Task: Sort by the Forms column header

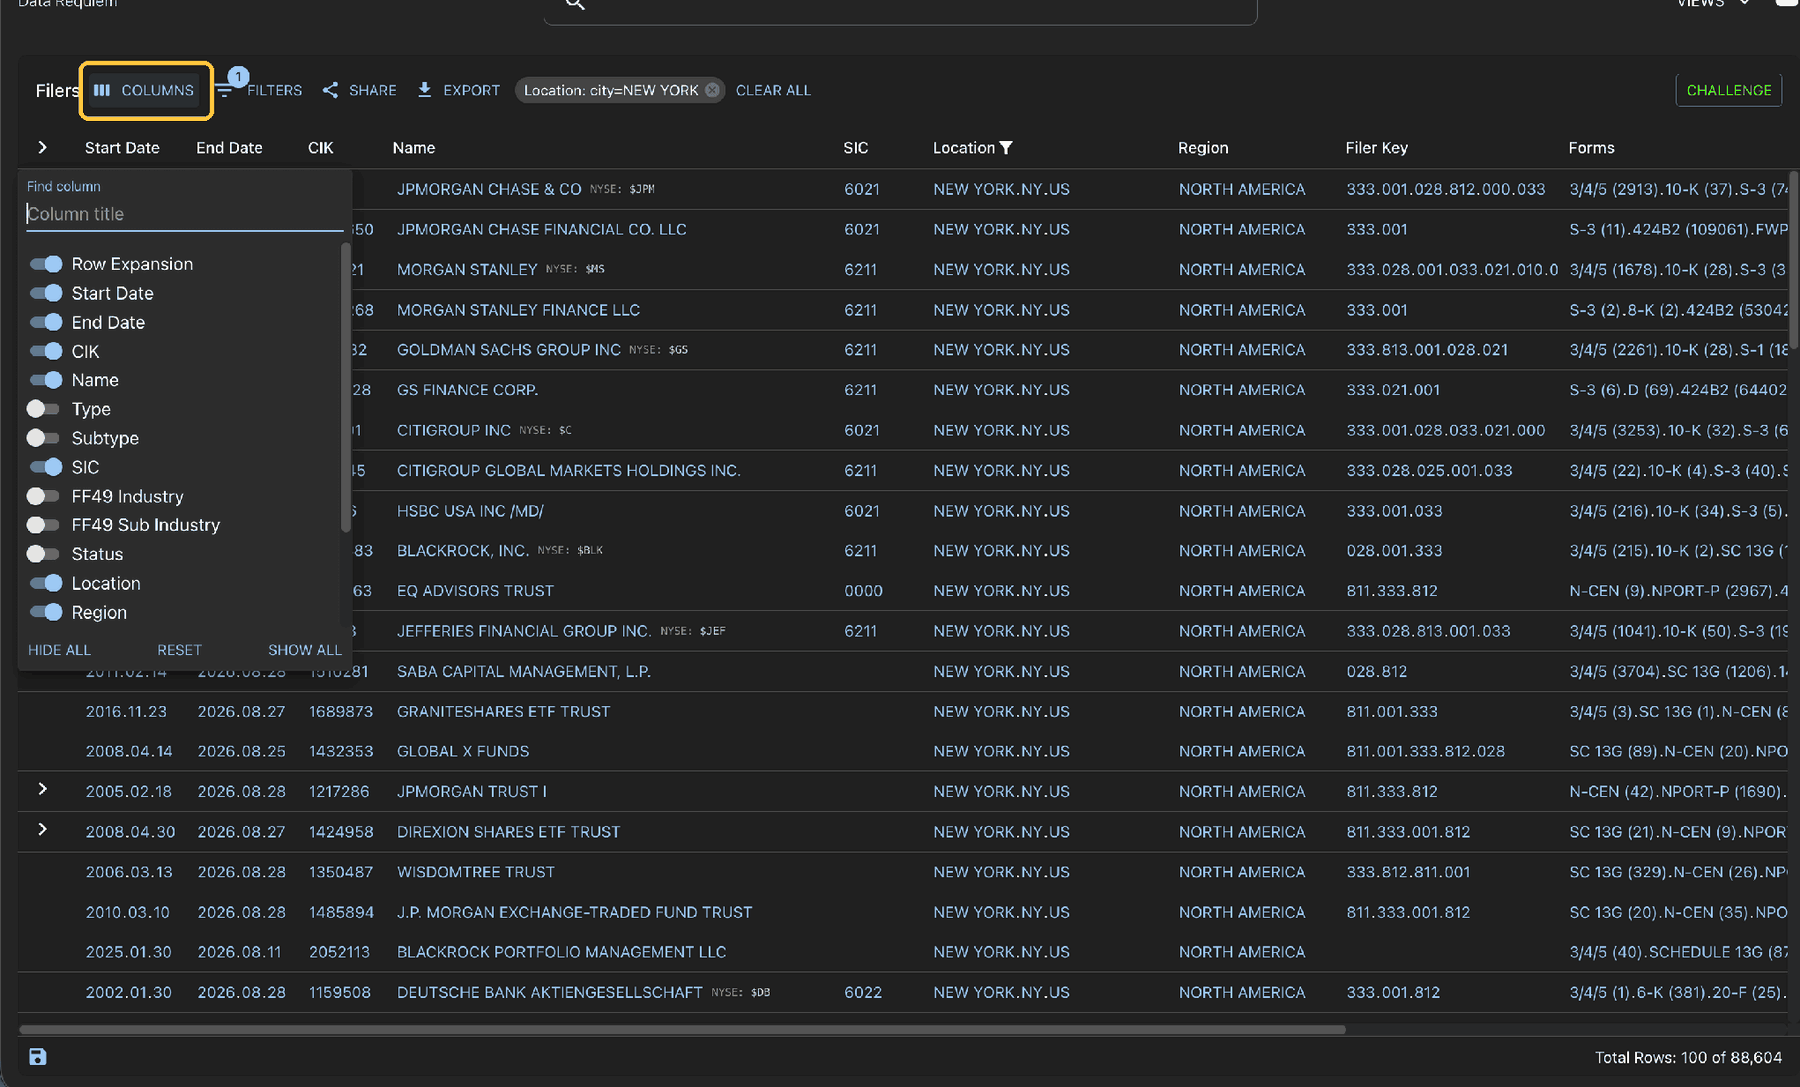Action: pos(1591,148)
